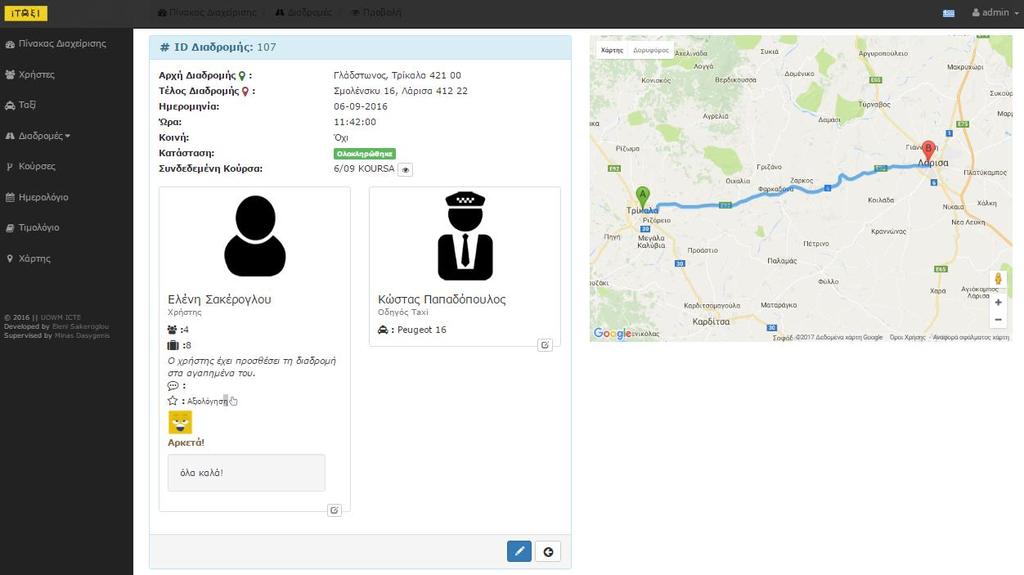Screen dimensions: 1024x575
Task: Click the name Κώστας Παπαδόπουλος
Action: pyautogui.click(x=442, y=299)
